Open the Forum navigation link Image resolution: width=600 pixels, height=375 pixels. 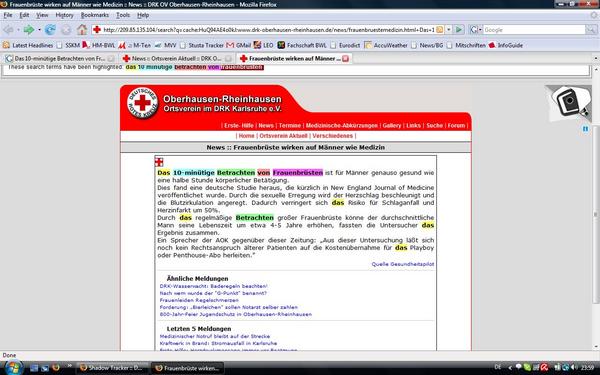pyautogui.click(x=456, y=126)
